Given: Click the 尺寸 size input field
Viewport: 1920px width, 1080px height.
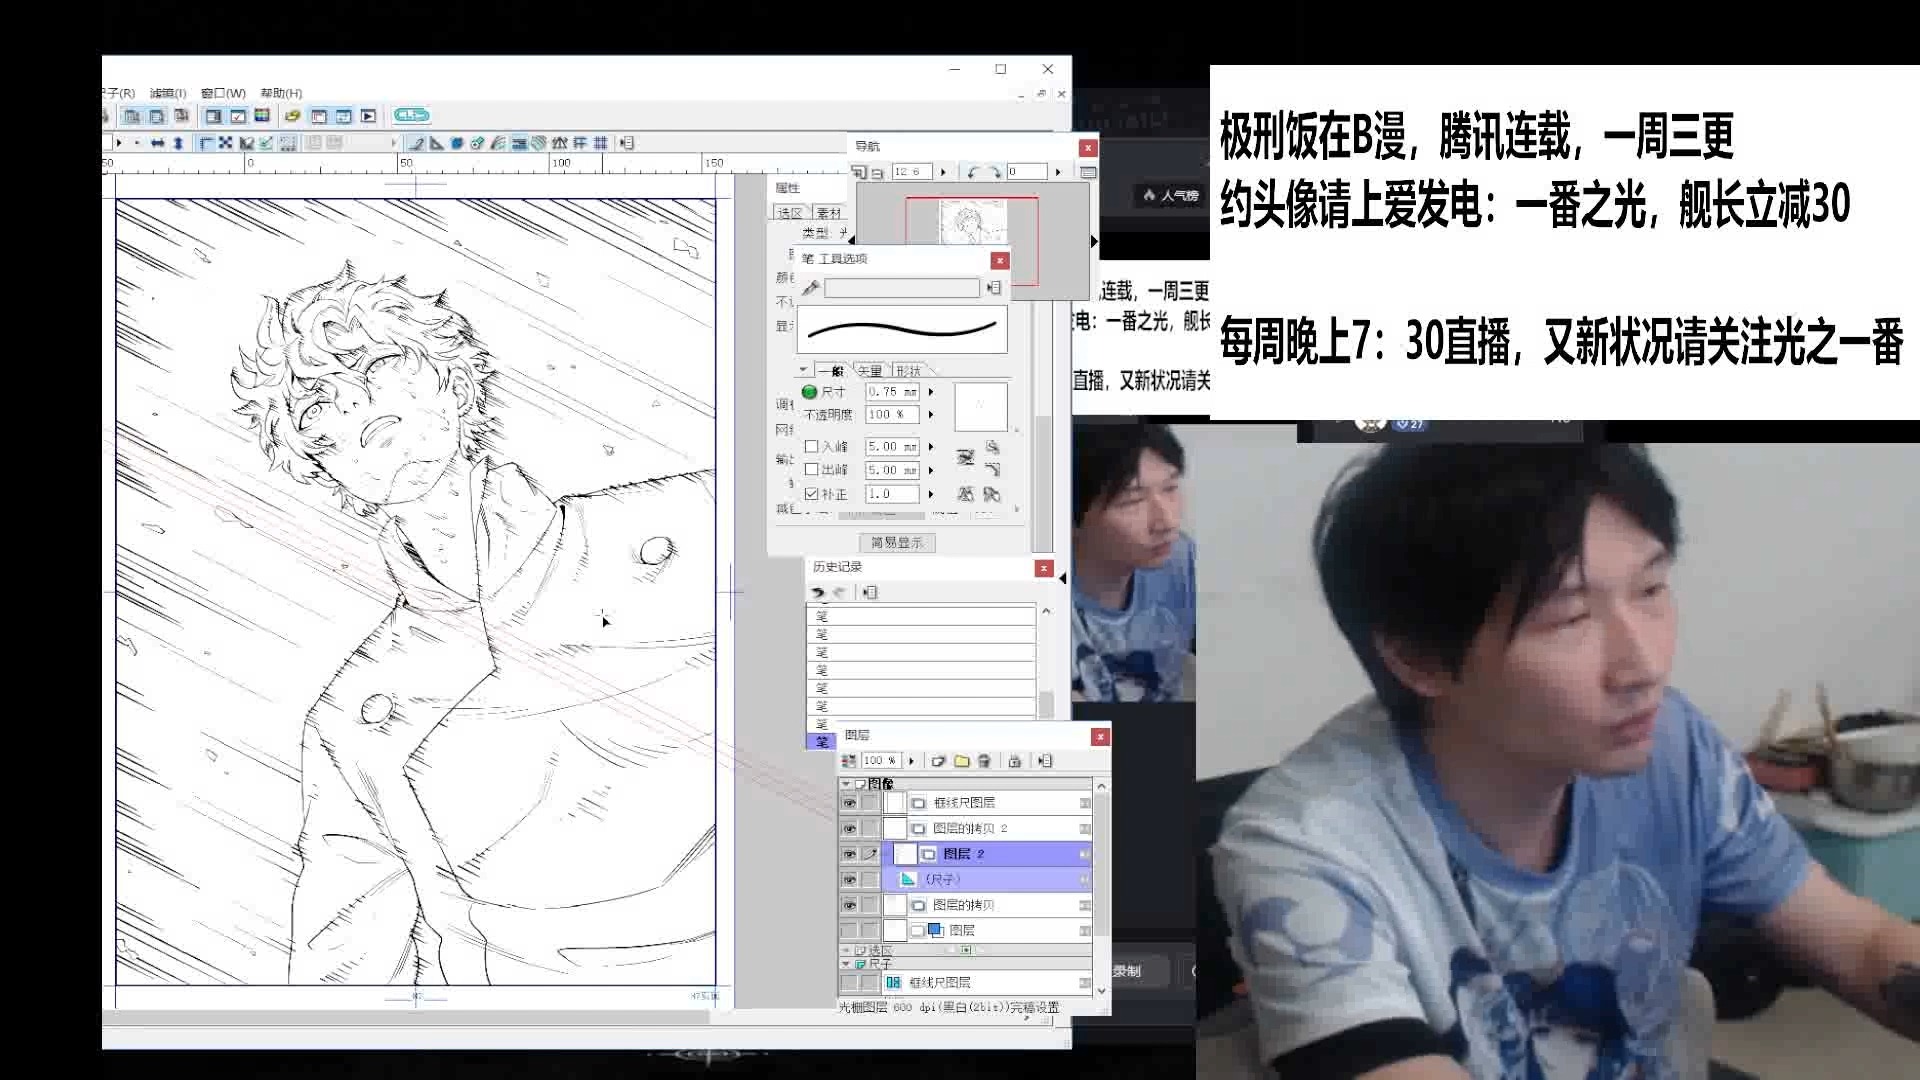Looking at the screenshot, I should [892, 392].
